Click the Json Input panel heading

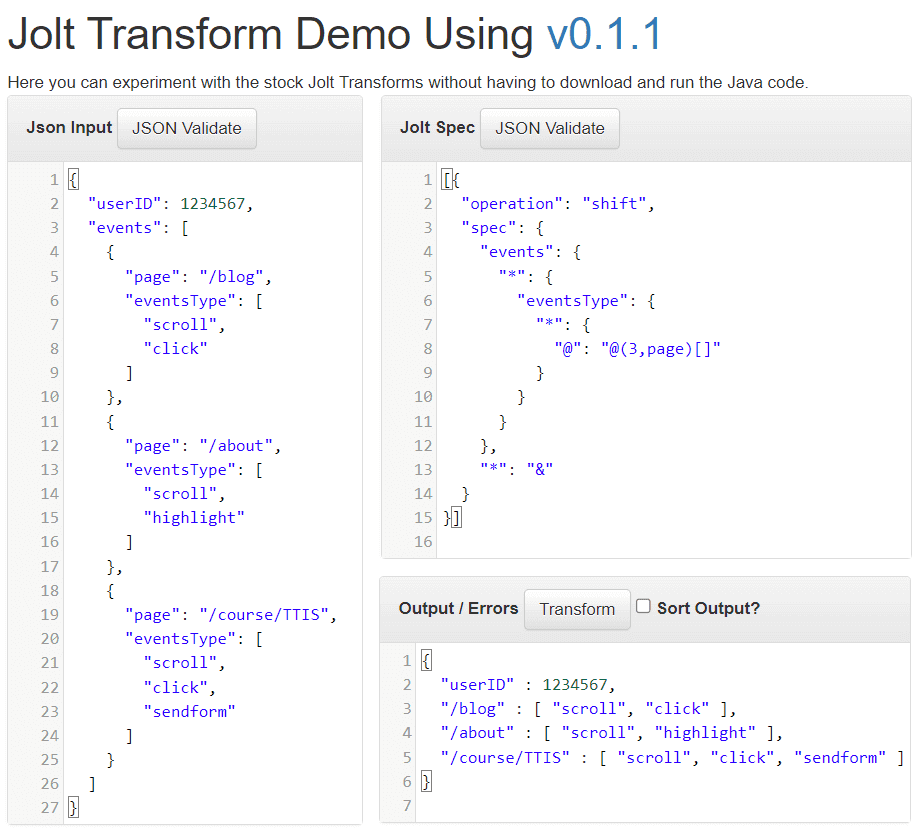(69, 127)
